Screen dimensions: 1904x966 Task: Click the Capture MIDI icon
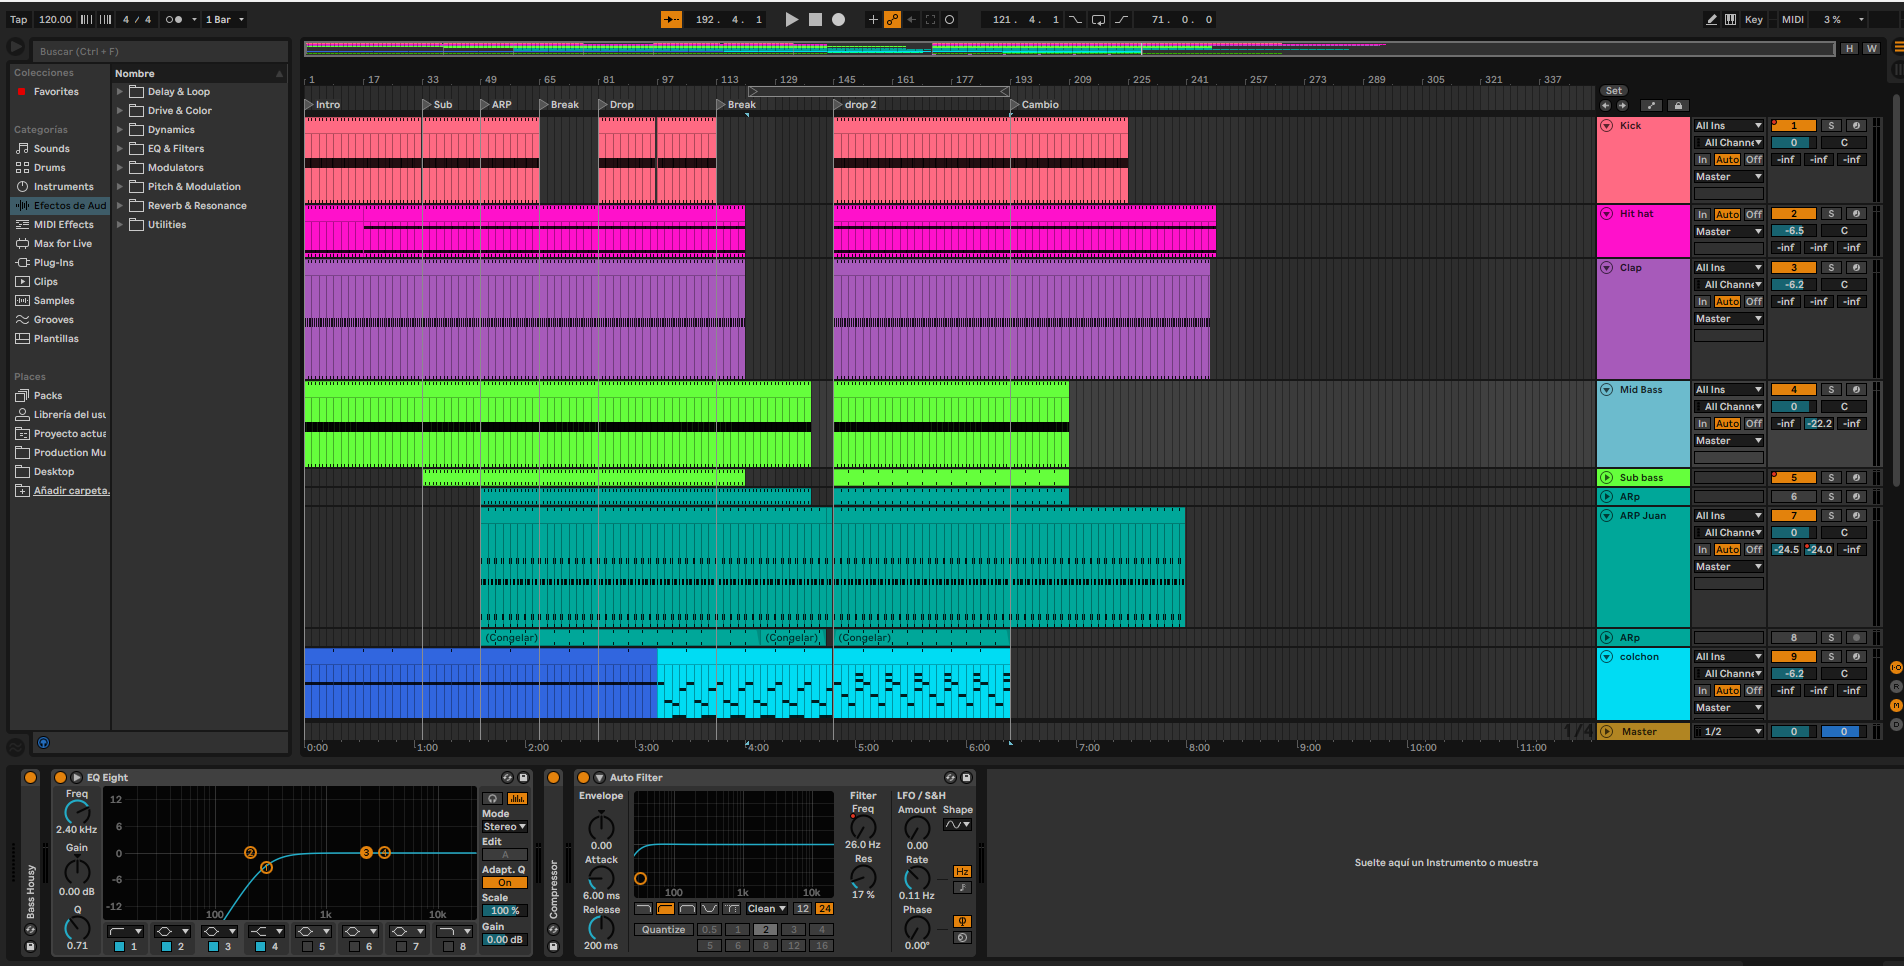[930, 19]
